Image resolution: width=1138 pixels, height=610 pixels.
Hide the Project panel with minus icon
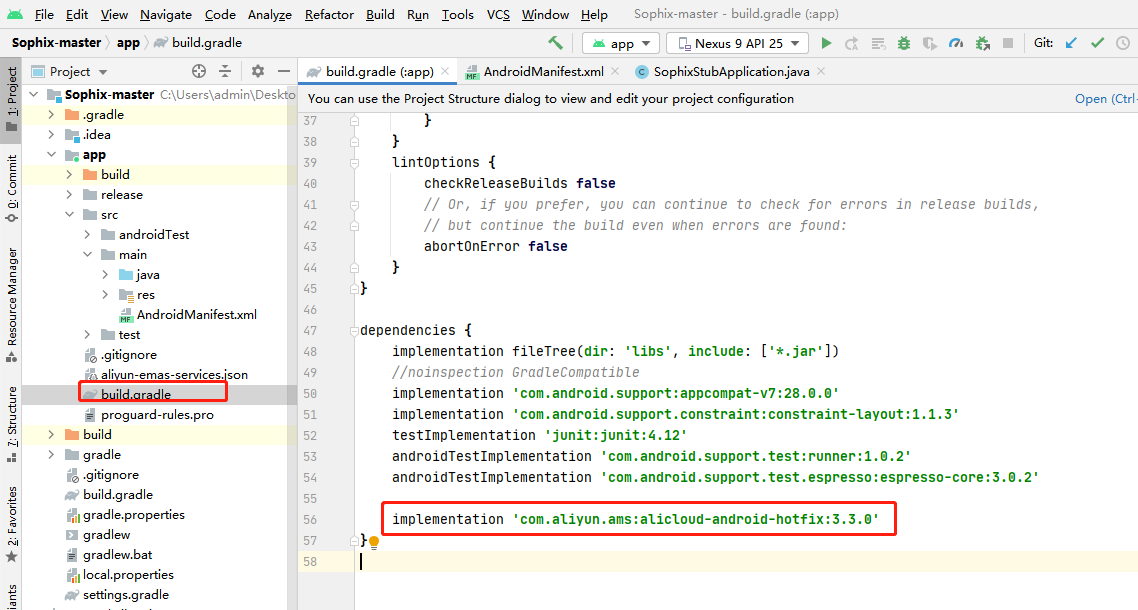coord(284,71)
